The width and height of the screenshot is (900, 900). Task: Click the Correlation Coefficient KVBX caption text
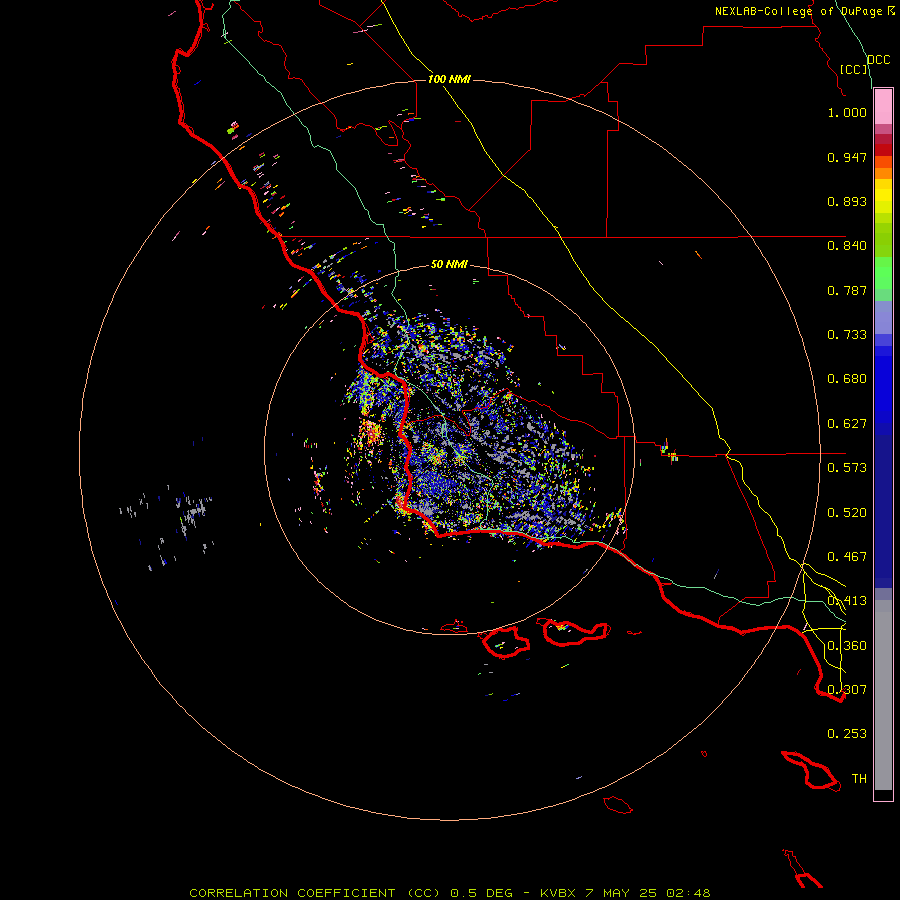[449, 893]
